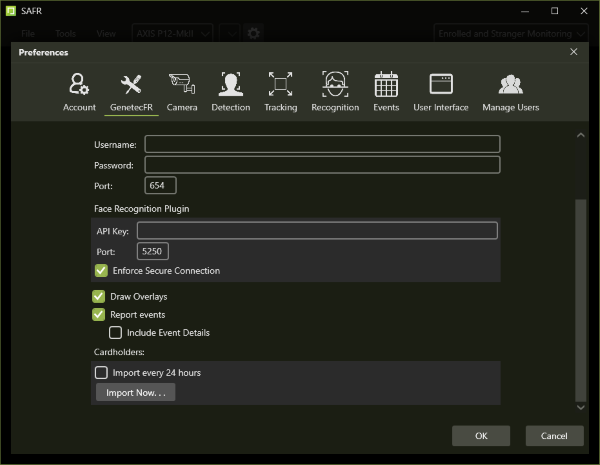Image resolution: width=600 pixels, height=465 pixels.
Task: Click the Cancel button
Action: coord(554,436)
